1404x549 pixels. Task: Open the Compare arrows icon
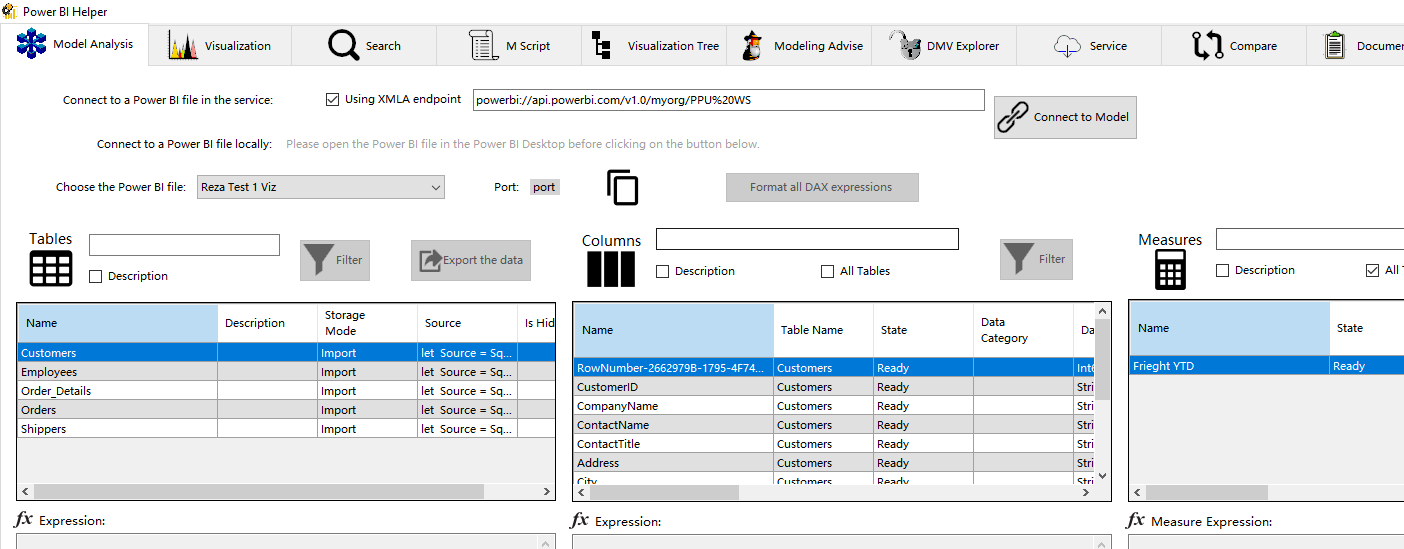tap(1207, 46)
